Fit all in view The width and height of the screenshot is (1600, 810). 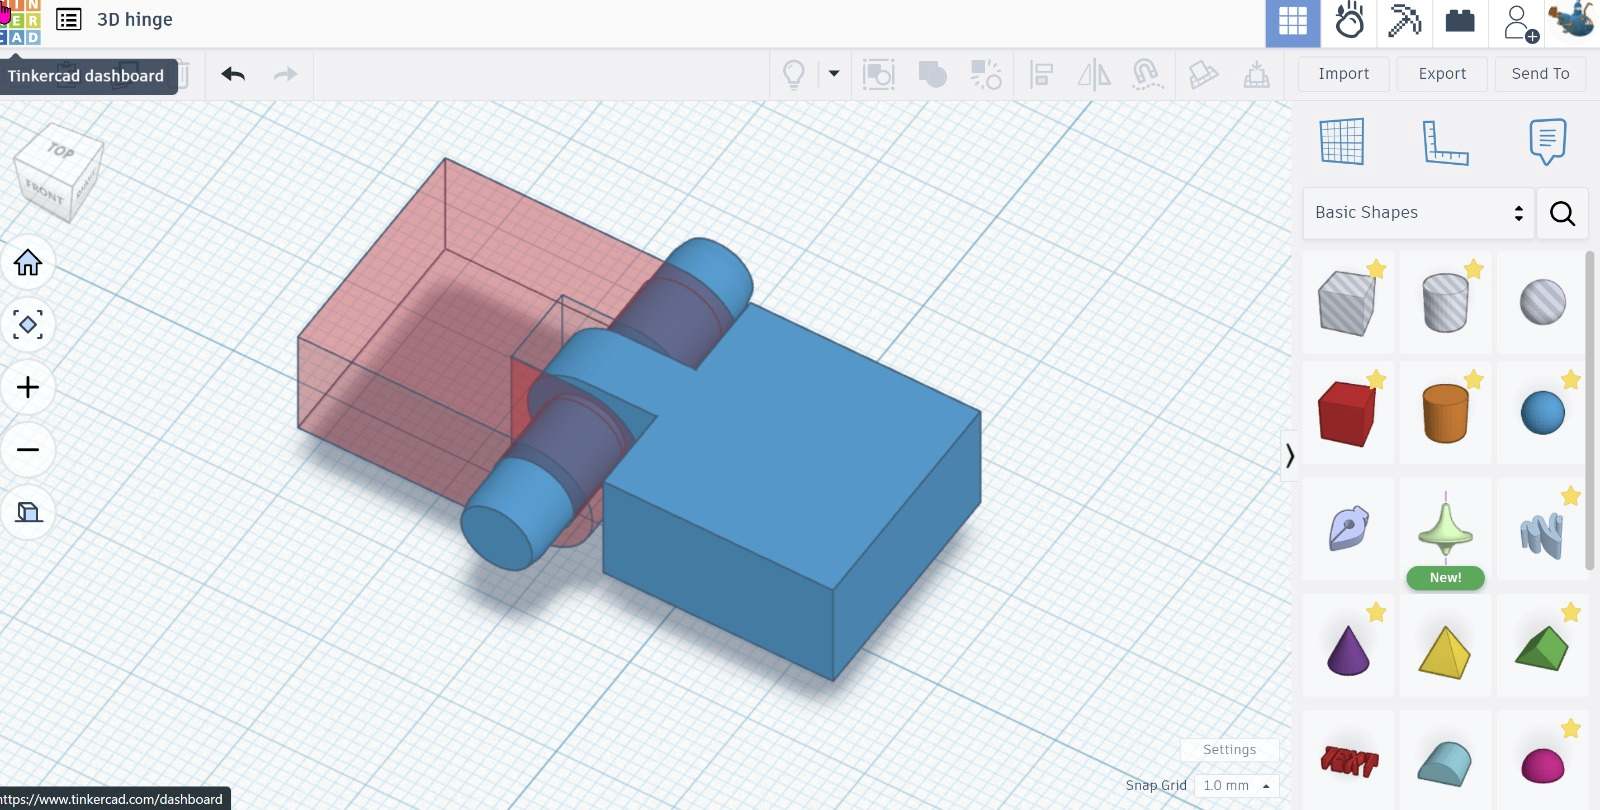[28, 324]
